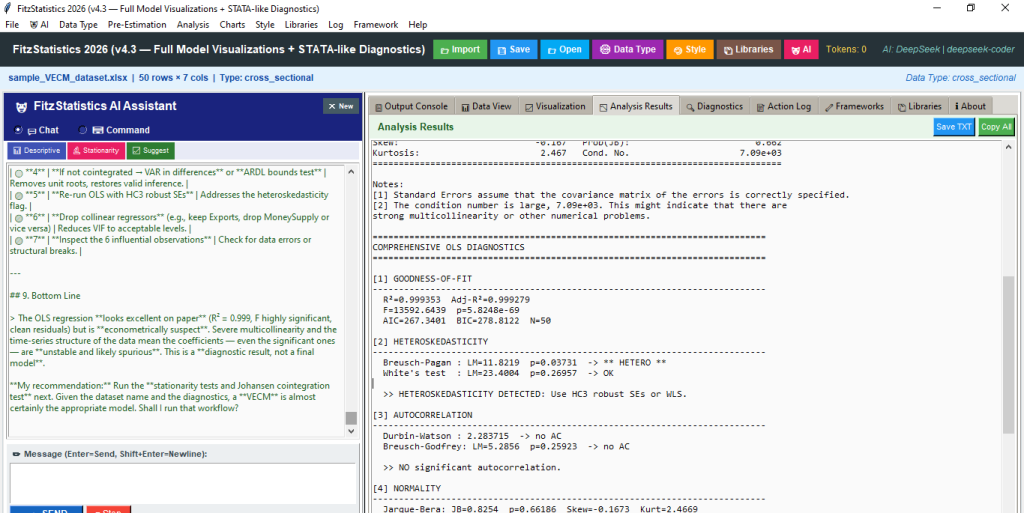The height and width of the screenshot is (513, 1024).
Task: Switch to the Diagnostics tab
Action: (x=714, y=106)
